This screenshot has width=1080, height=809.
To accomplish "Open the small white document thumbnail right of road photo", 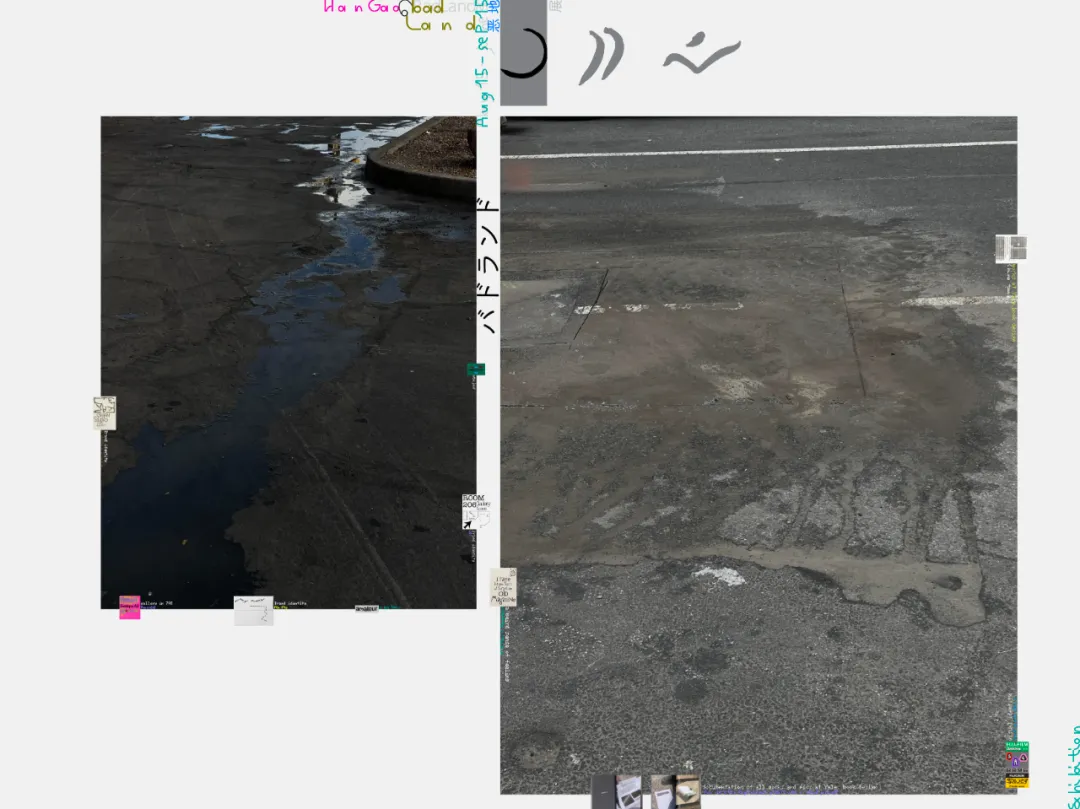I will 1011,249.
